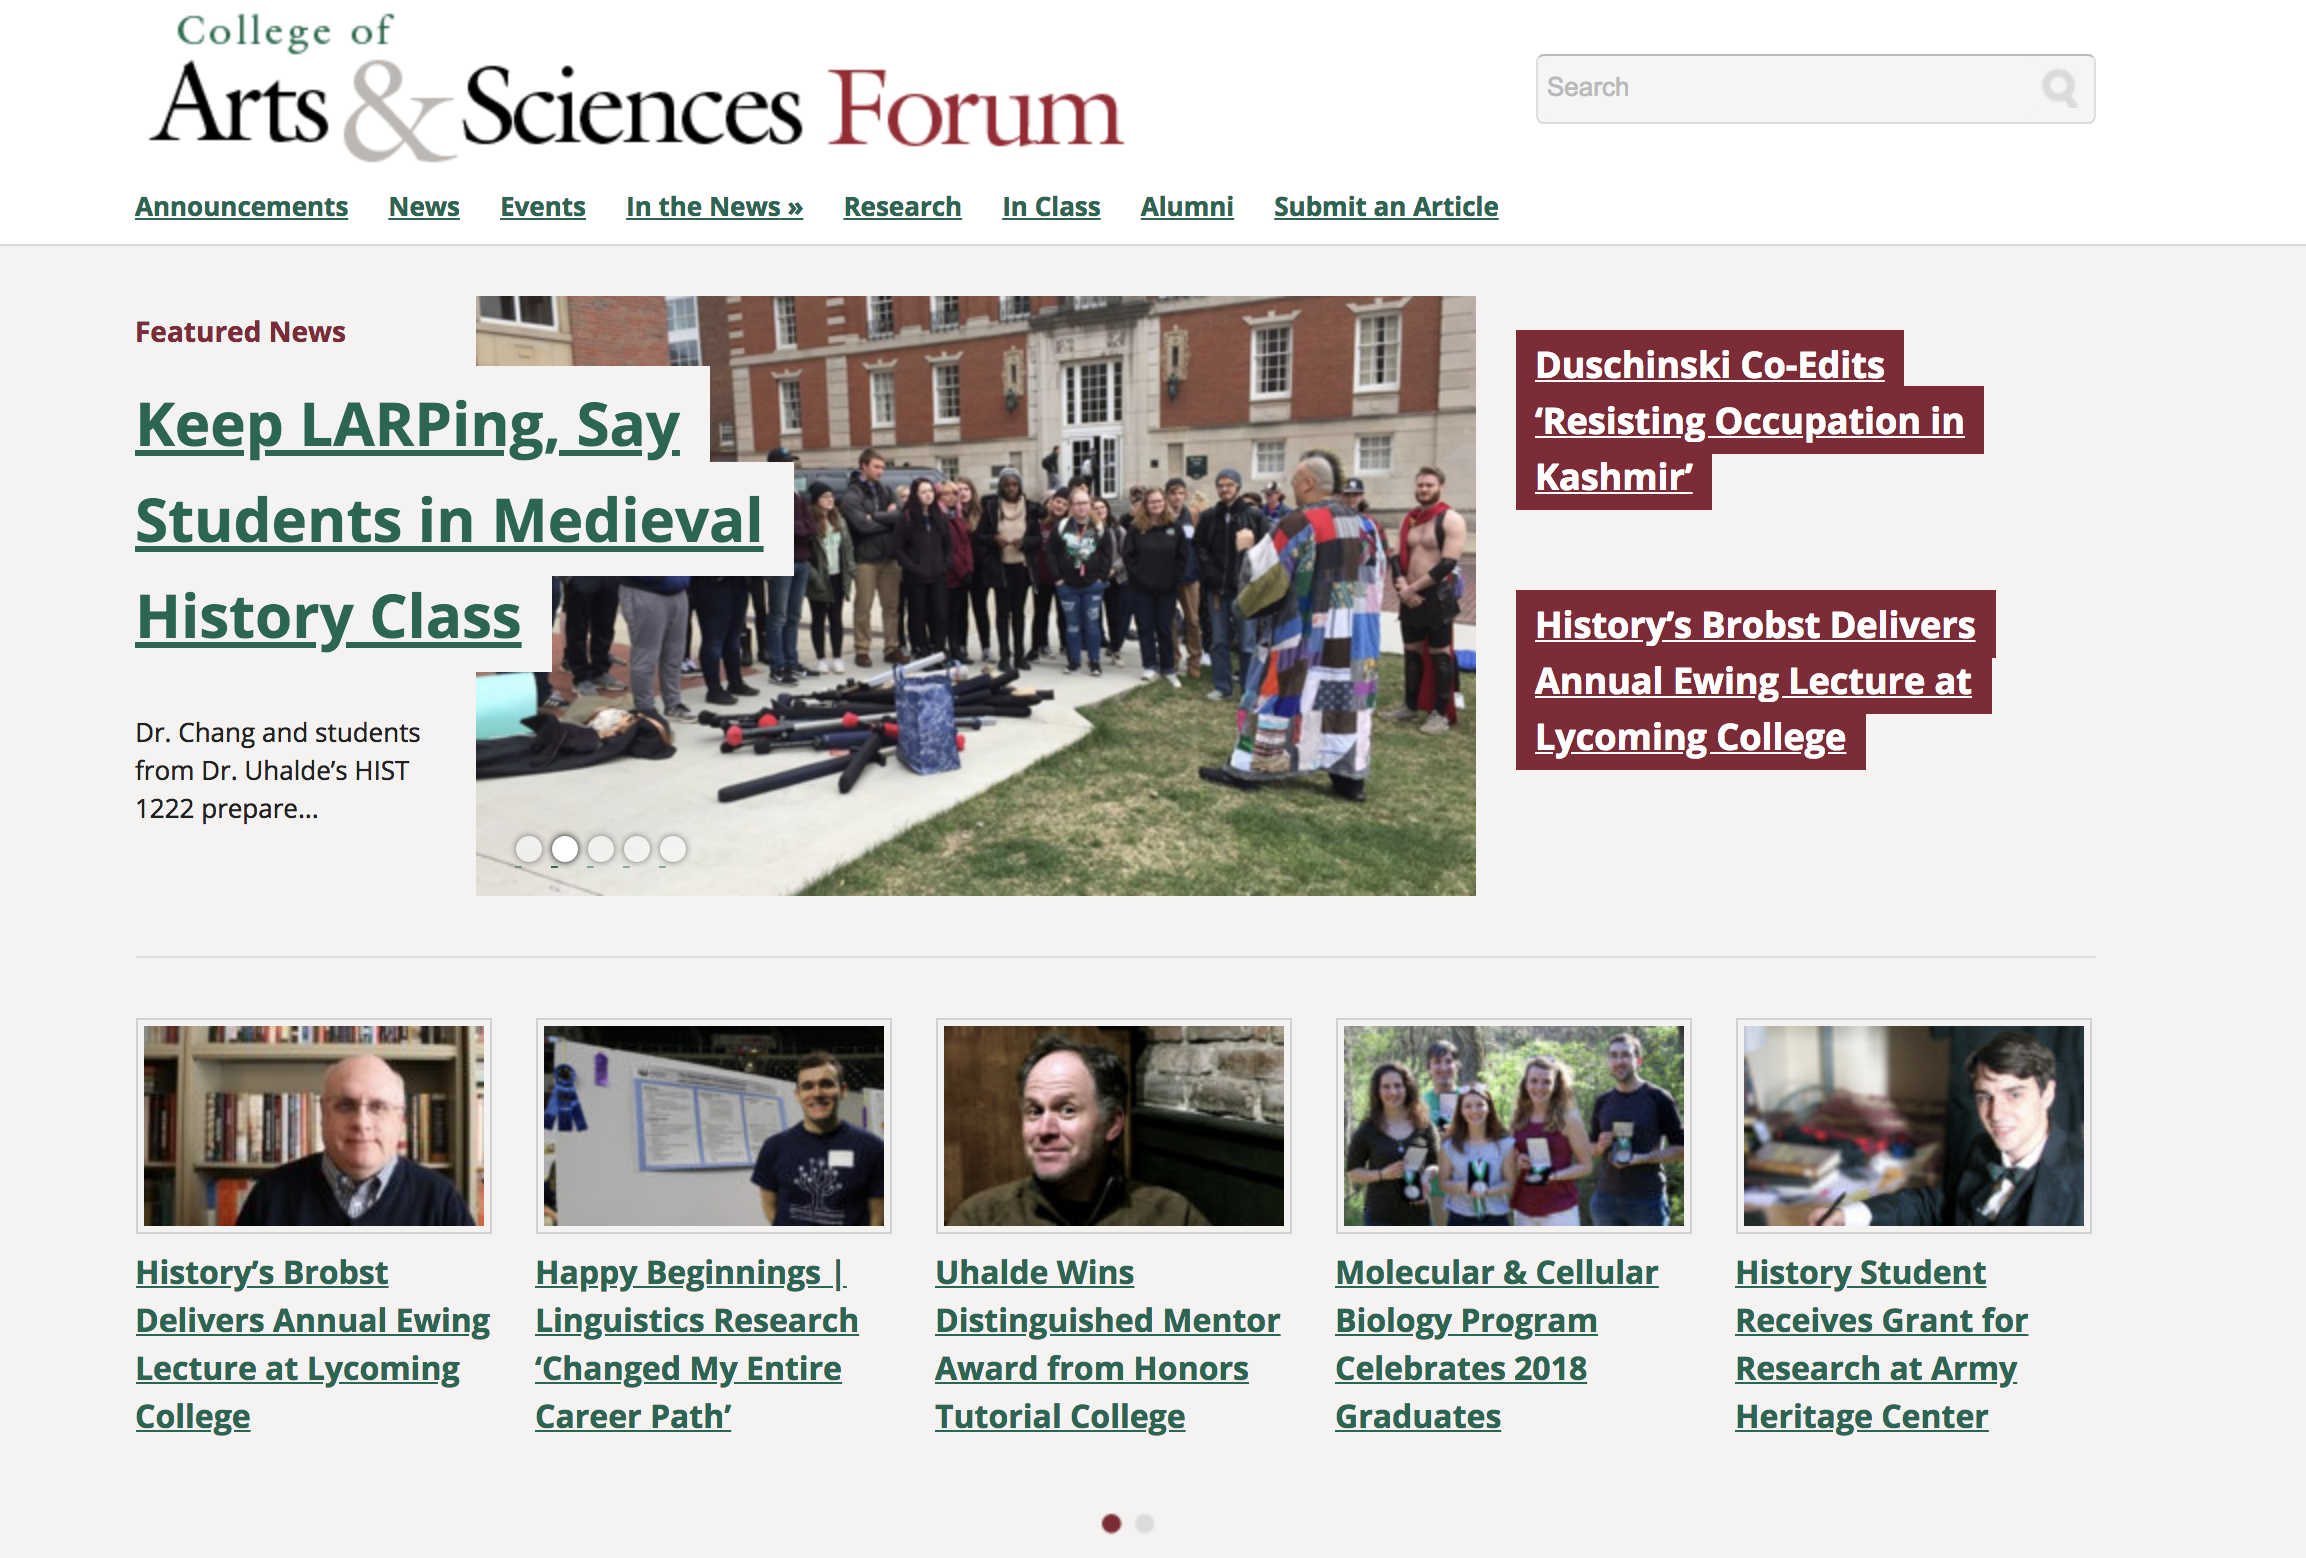
Task: Open the Alumni menu item
Action: click(x=1187, y=207)
